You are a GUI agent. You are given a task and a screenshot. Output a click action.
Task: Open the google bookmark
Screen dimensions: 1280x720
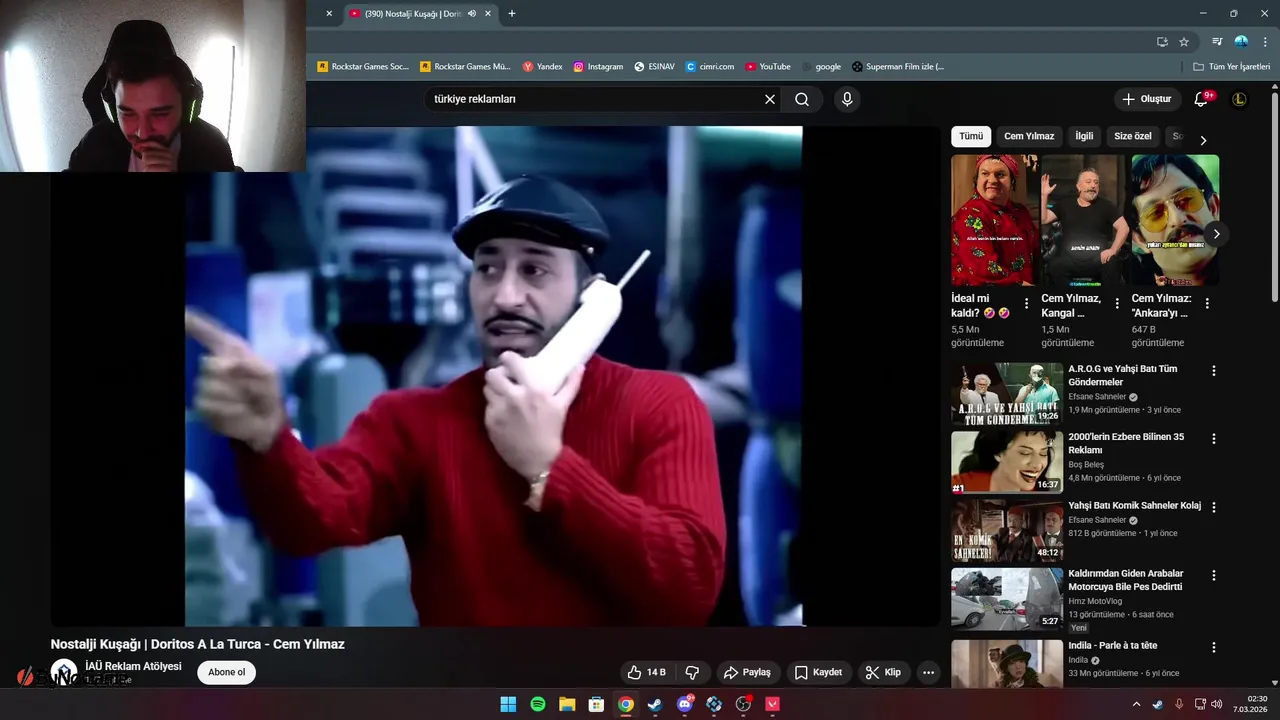coord(822,67)
